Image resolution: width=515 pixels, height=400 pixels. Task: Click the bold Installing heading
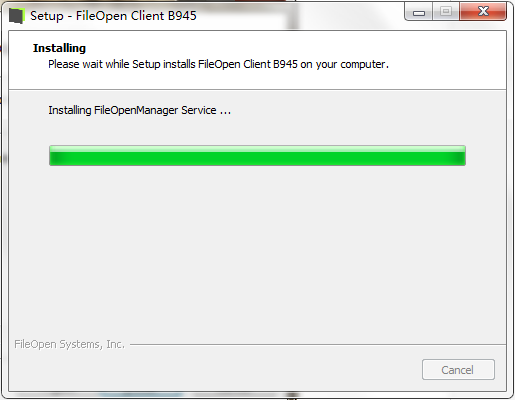(x=59, y=48)
